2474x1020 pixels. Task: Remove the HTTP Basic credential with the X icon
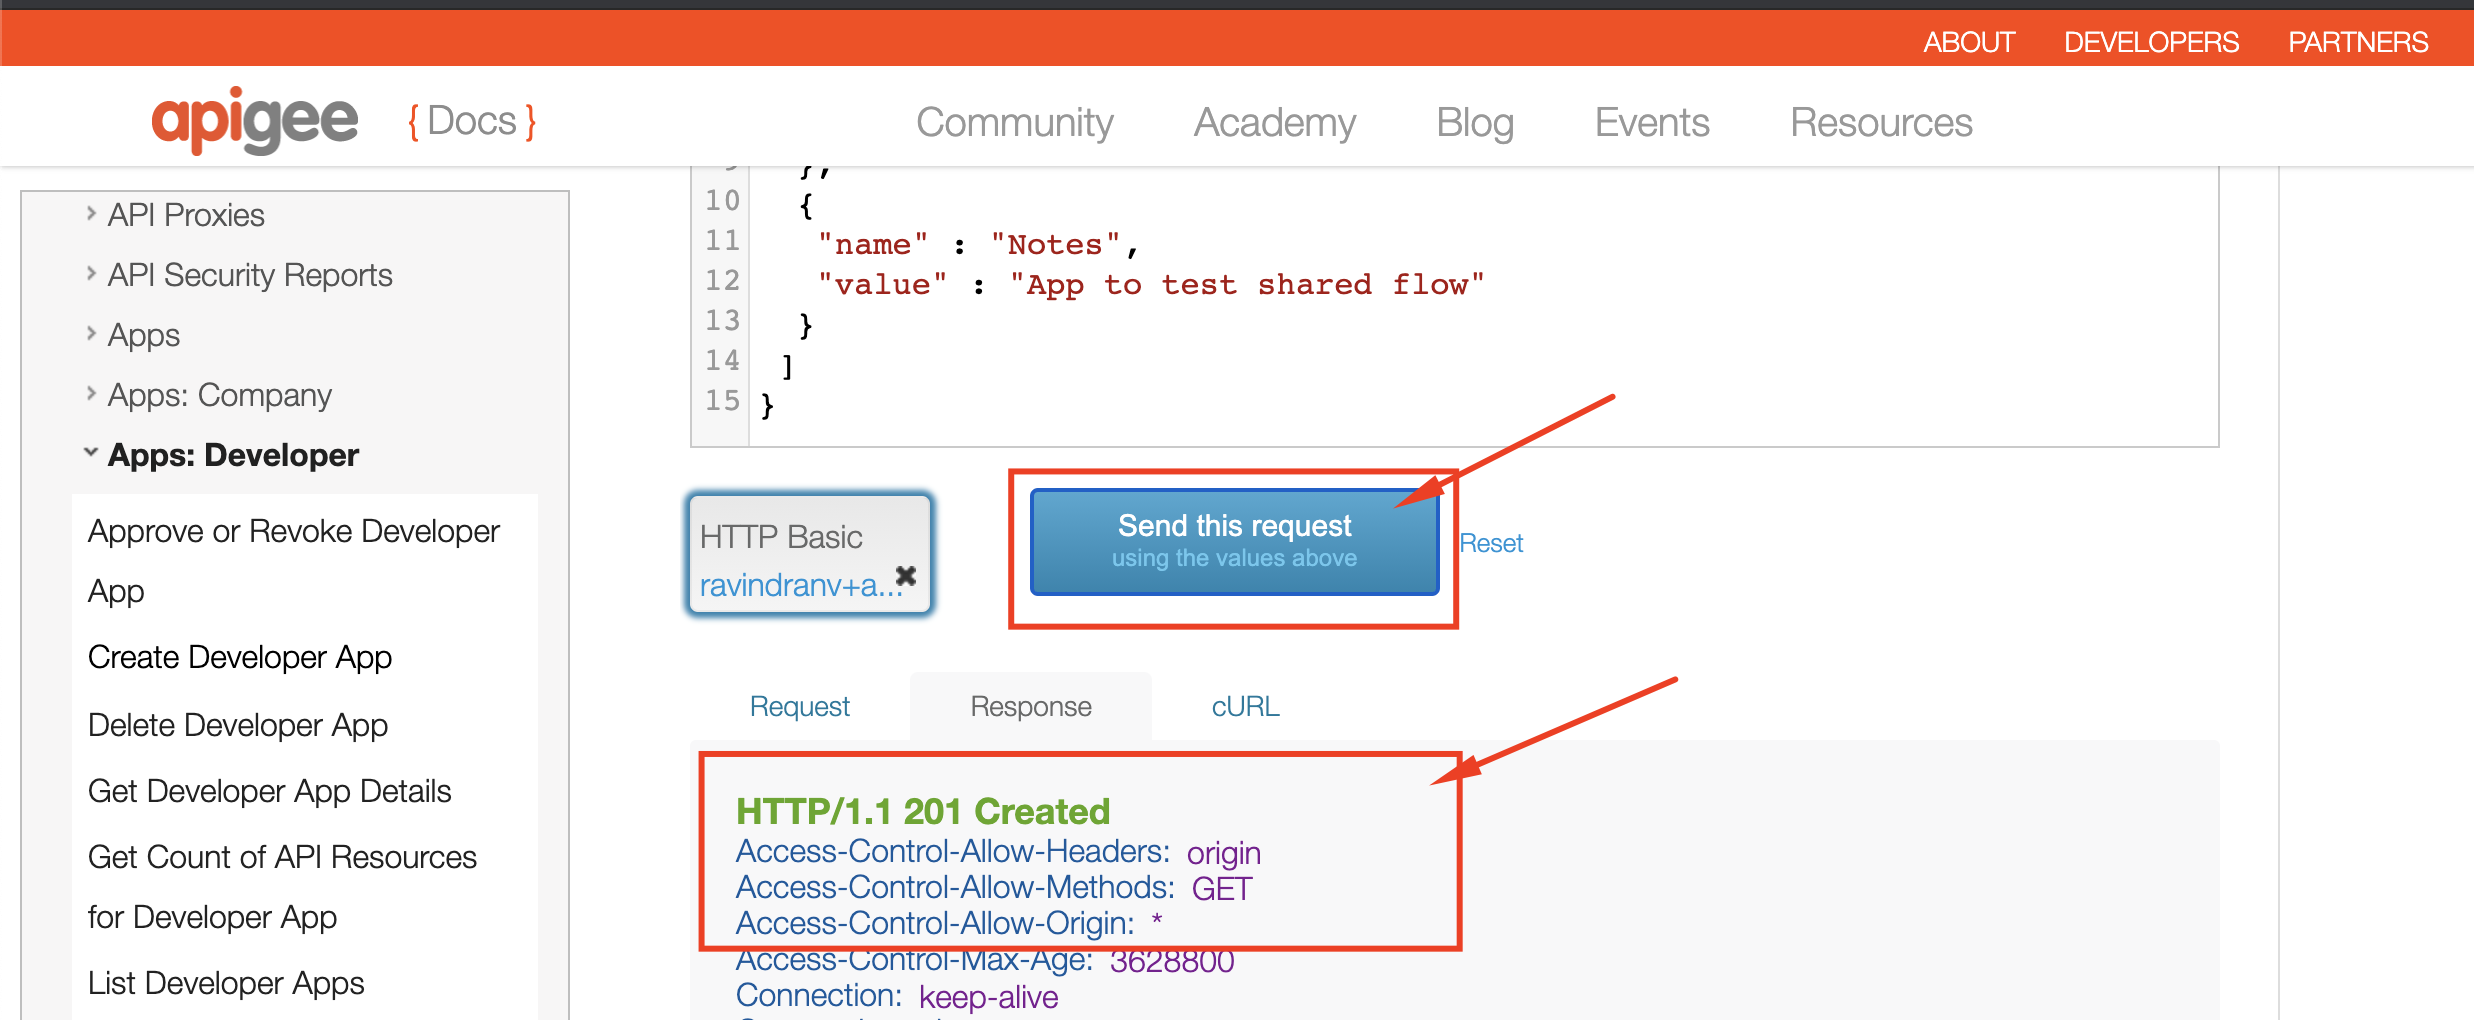(906, 575)
